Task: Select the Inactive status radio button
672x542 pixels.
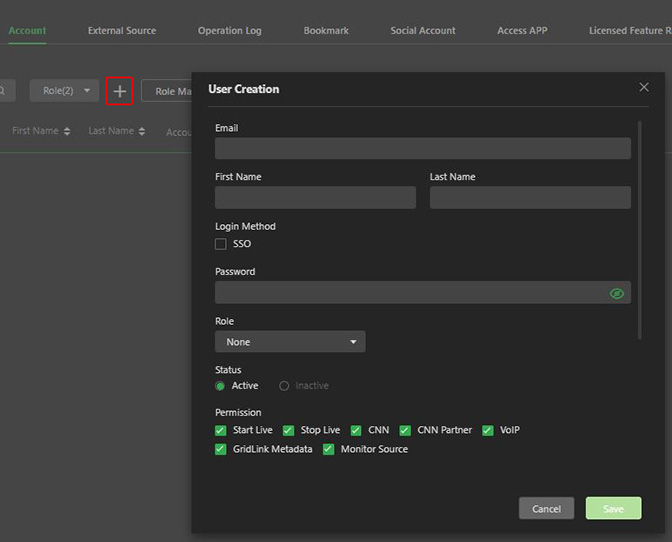Action: [x=284, y=386]
